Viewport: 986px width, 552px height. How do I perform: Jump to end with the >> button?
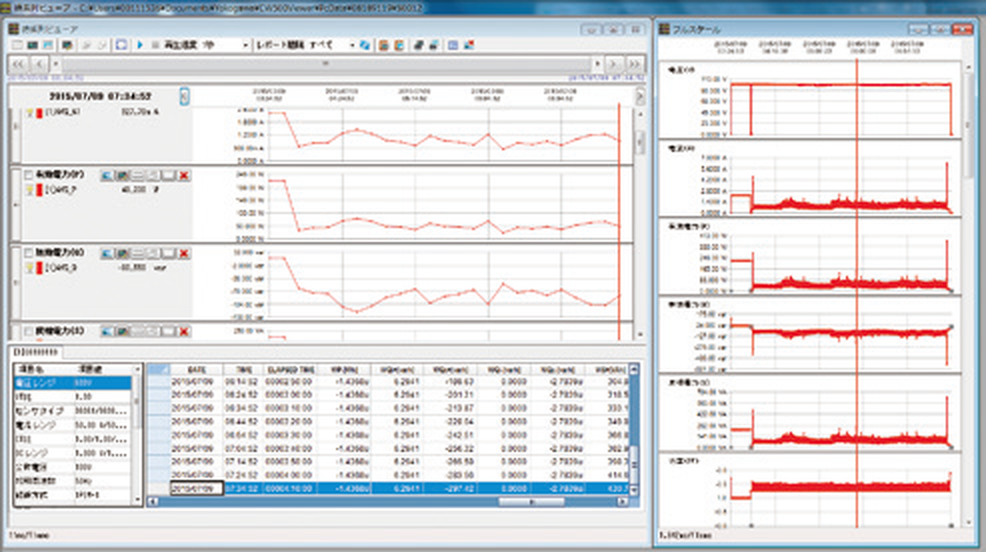click(x=634, y=64)
